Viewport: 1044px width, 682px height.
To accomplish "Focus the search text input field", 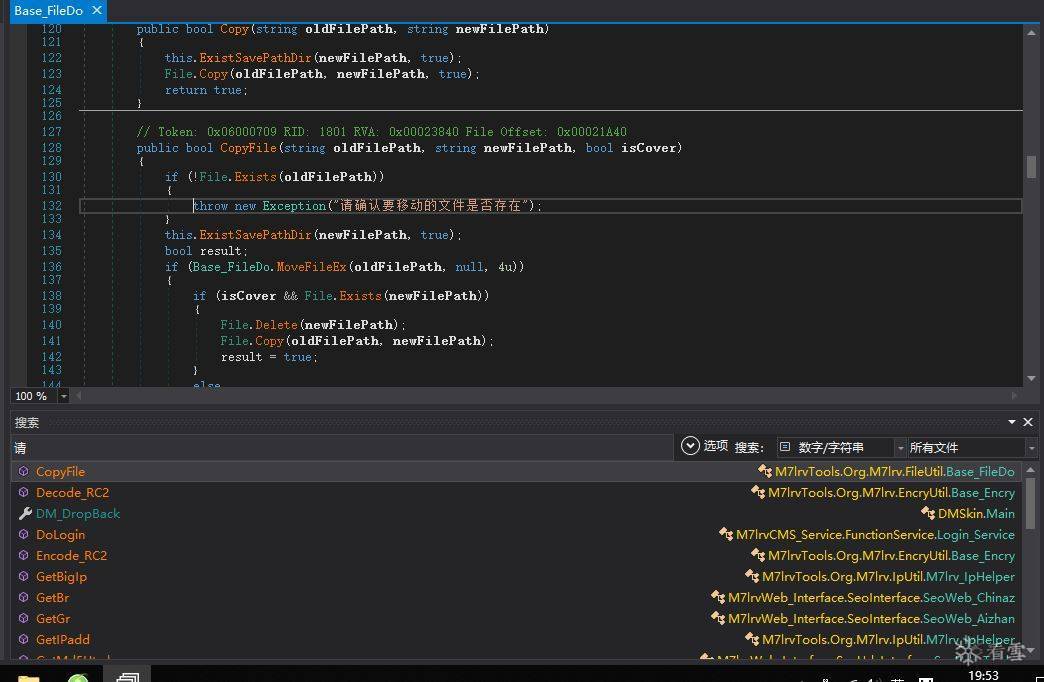I will coord(342,448).
